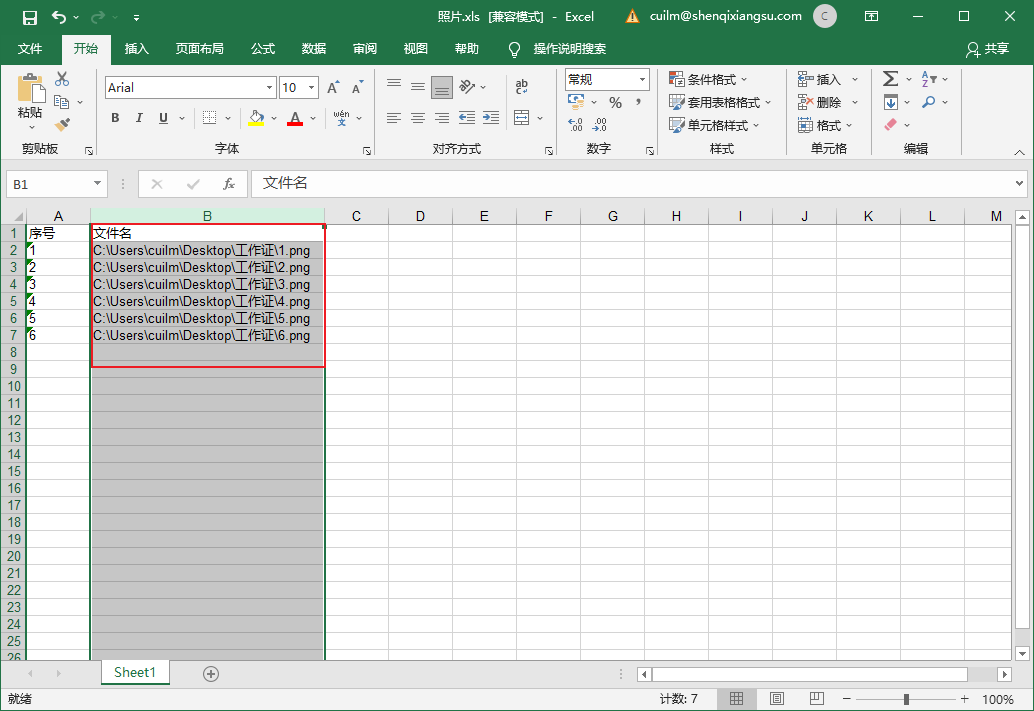Open the Name Box dropdown arrow
Image resolution: width=1034 pixels, height=711 pixels.
click(97, 184)
